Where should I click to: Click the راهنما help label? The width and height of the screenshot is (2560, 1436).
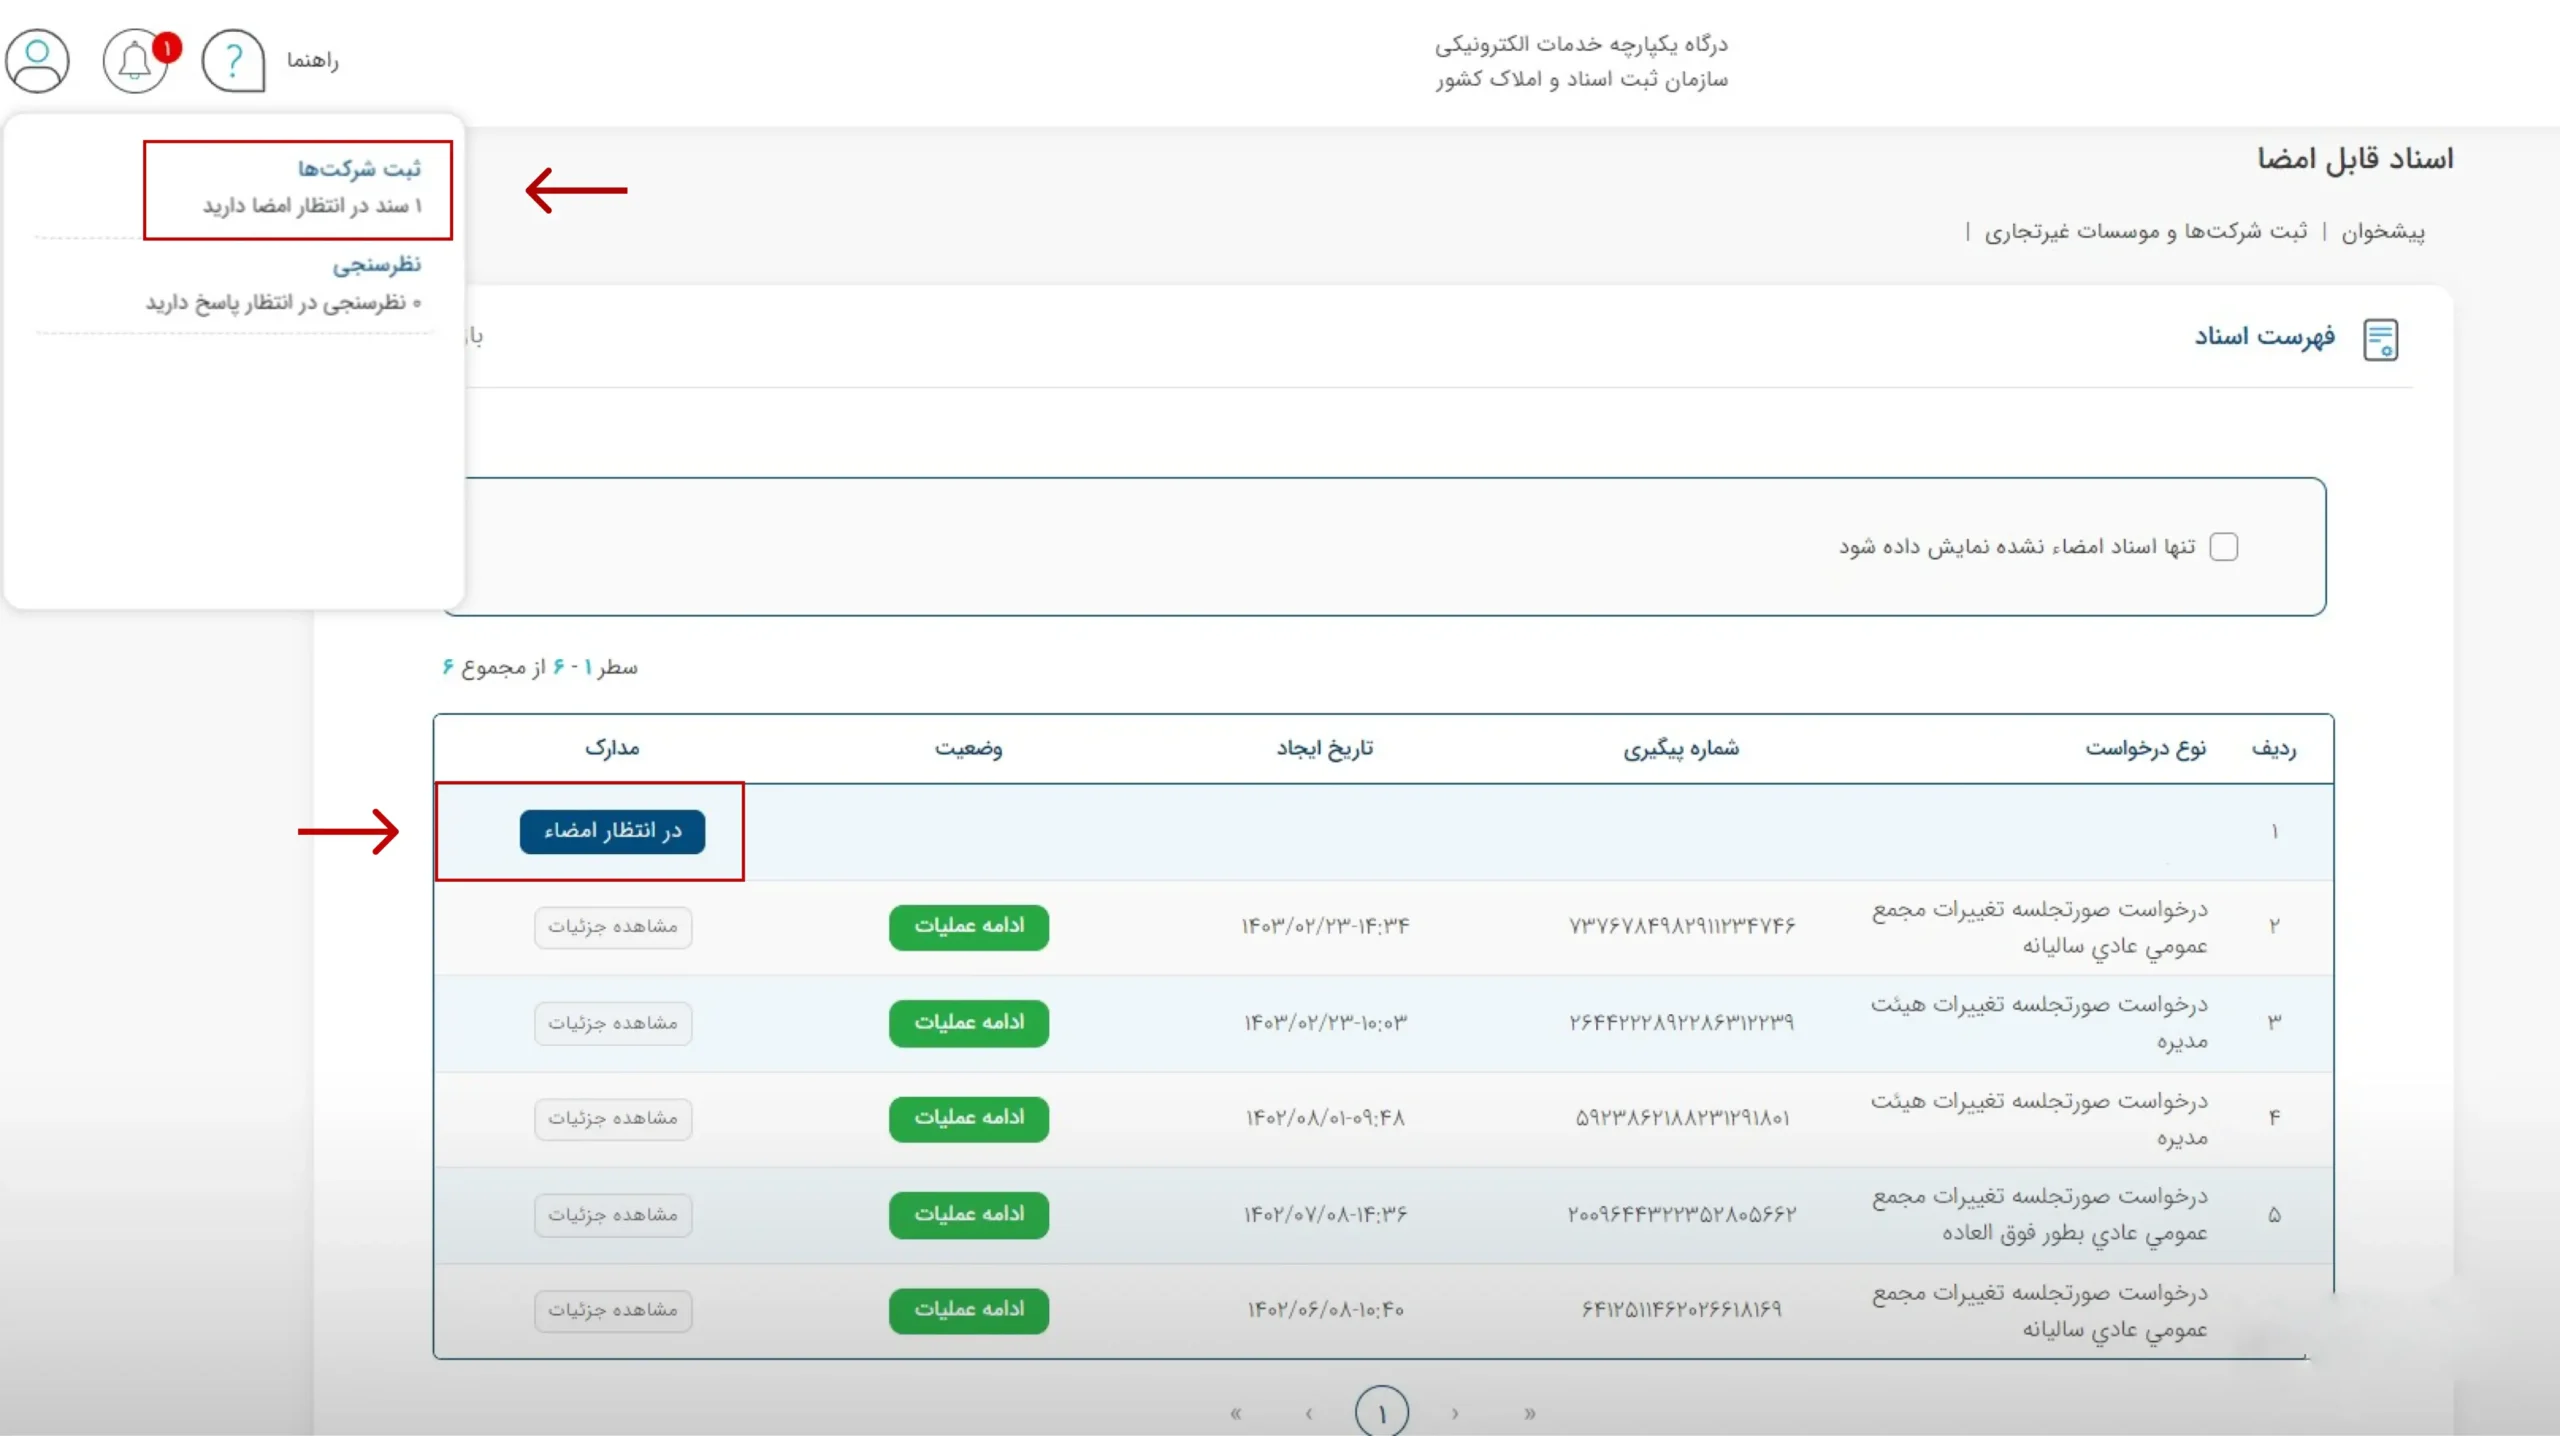(312, 61)
